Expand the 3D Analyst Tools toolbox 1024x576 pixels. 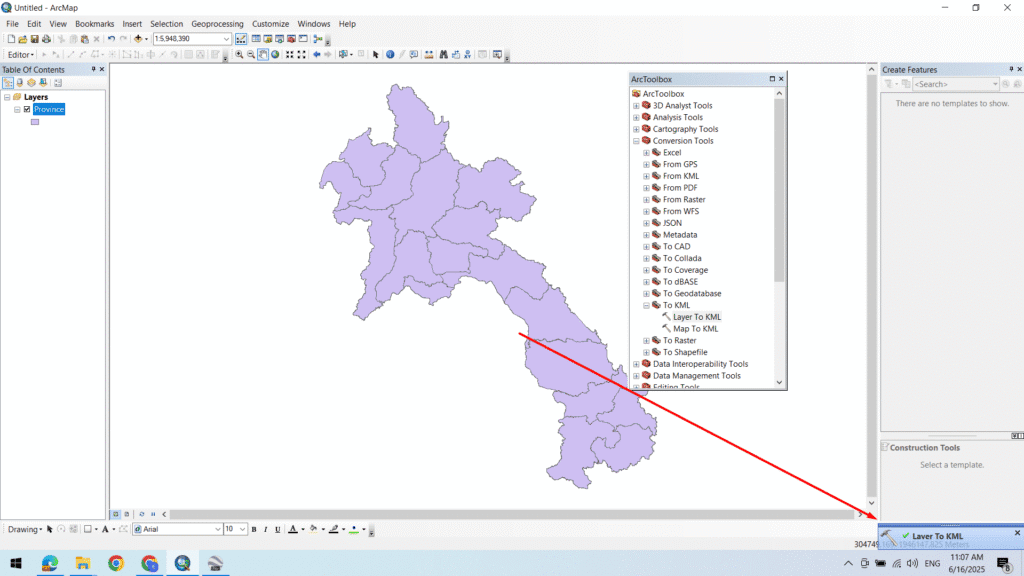coord(636,105)
